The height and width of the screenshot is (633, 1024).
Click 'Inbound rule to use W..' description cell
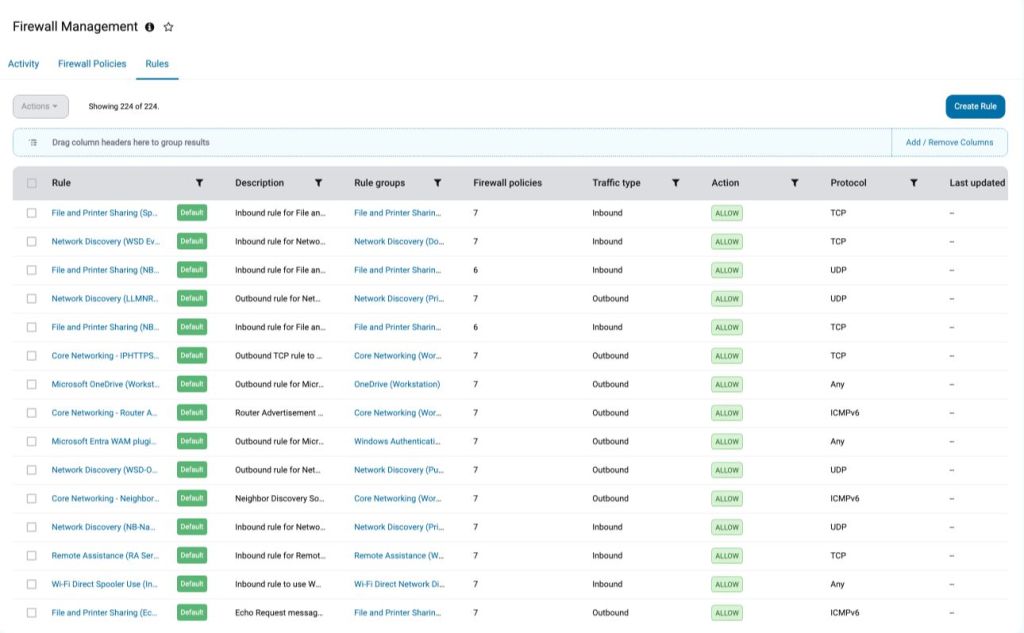pyautogui.click(x=278, y=584)
